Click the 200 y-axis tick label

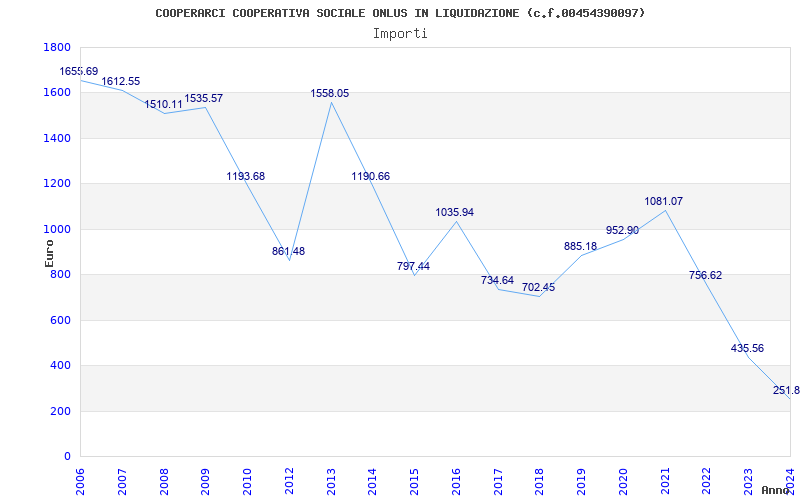click(x=63, y=412)
